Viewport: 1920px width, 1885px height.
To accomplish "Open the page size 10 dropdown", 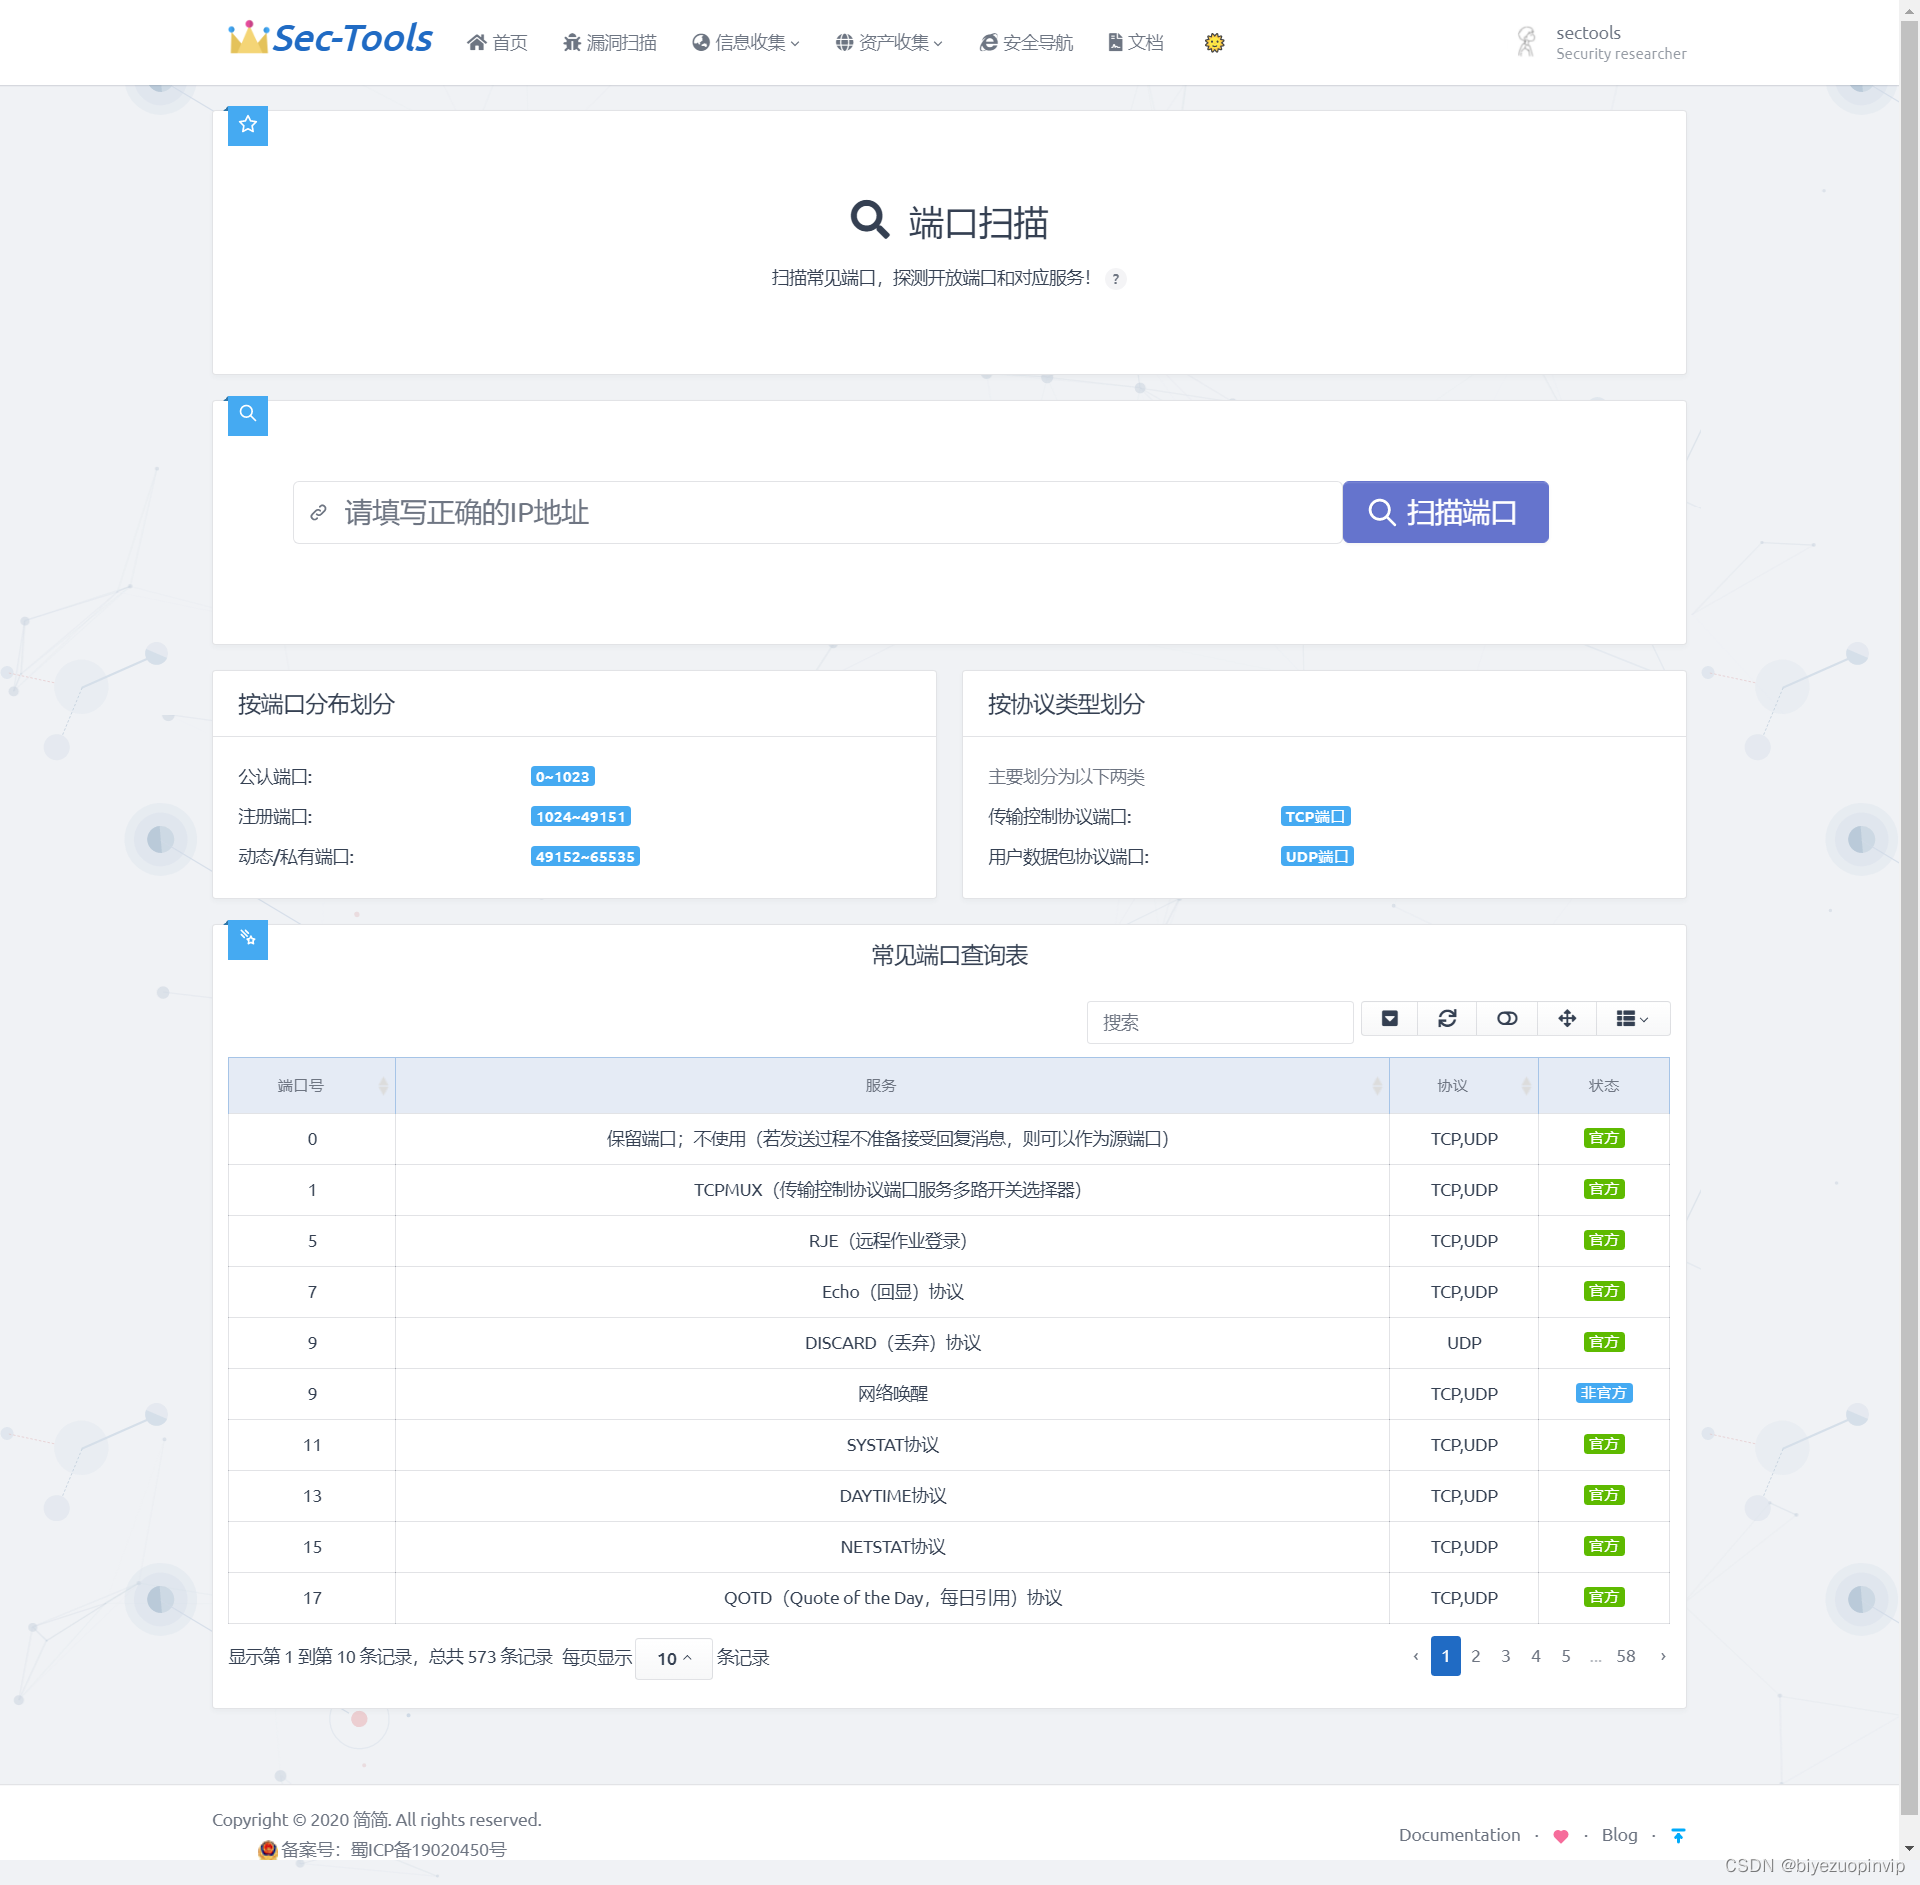I will [x=673, y=1658].
